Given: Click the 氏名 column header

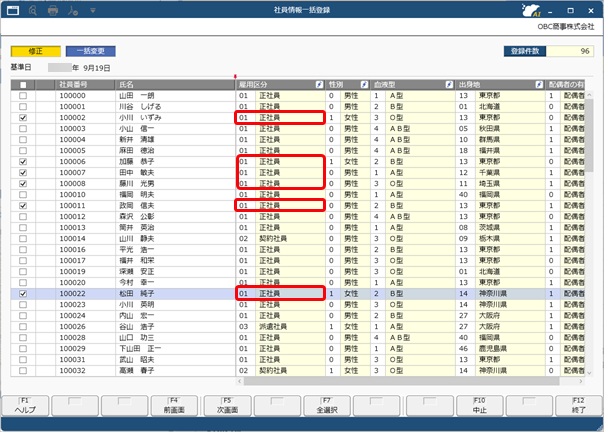Looking at the screenshot, I should click(x=175, y=85).
